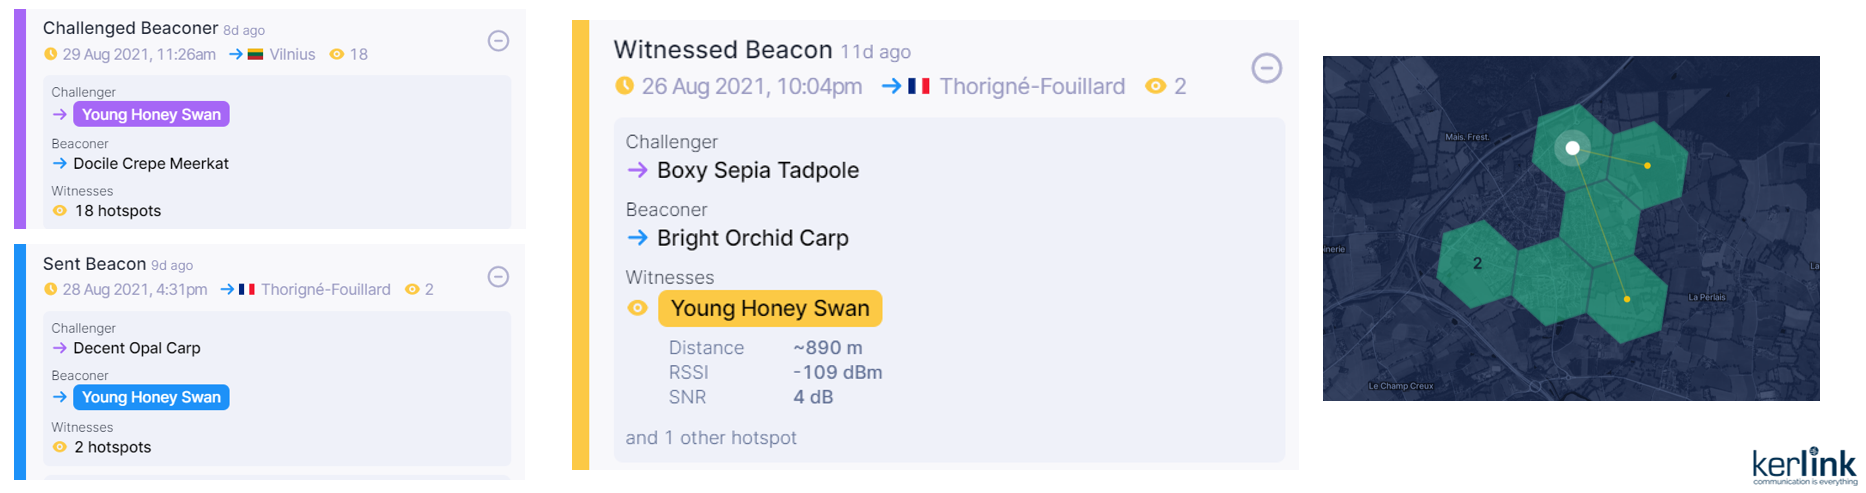Click the 18 hotspots witnesses eye icon
Viewport: 1866px width, 493px height.
60,211
